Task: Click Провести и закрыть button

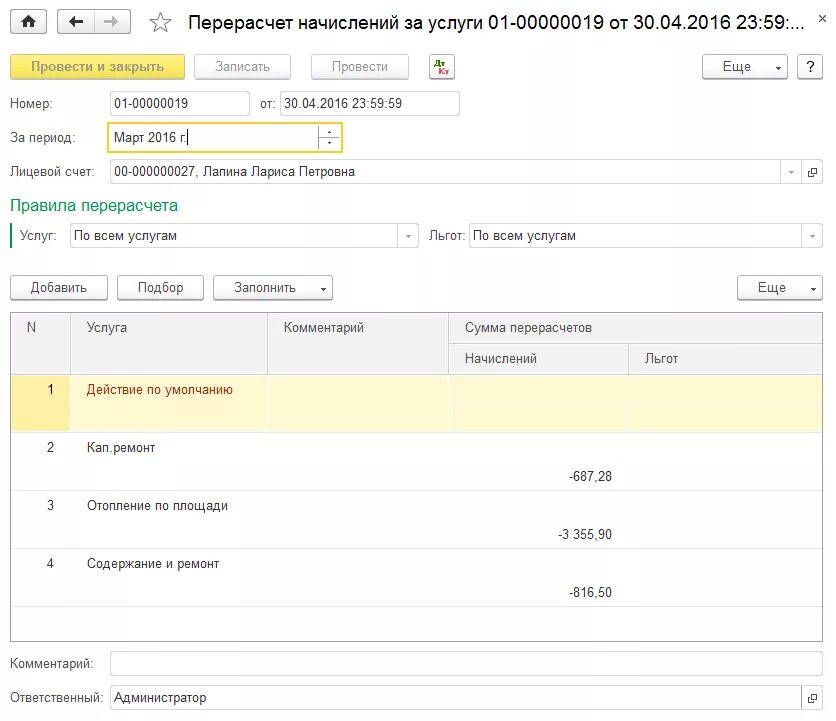Action: [97, 67]
